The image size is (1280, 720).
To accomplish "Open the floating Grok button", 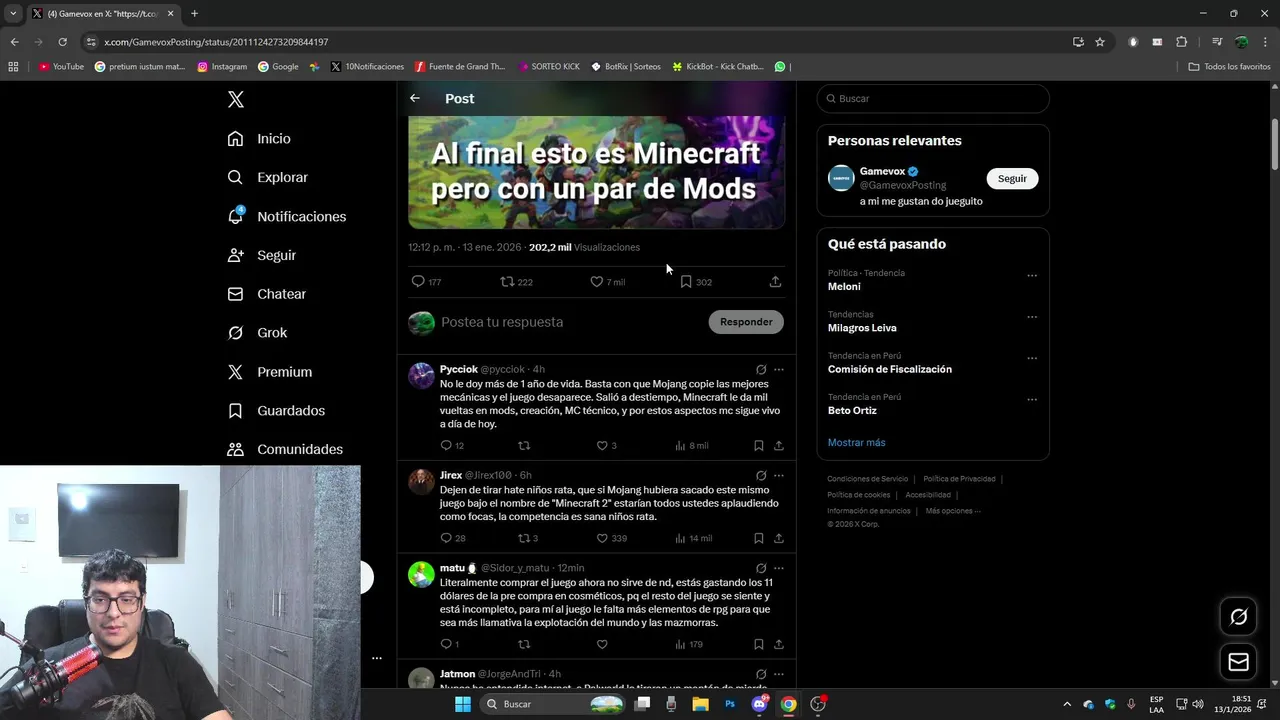I will click(1239, 617).
